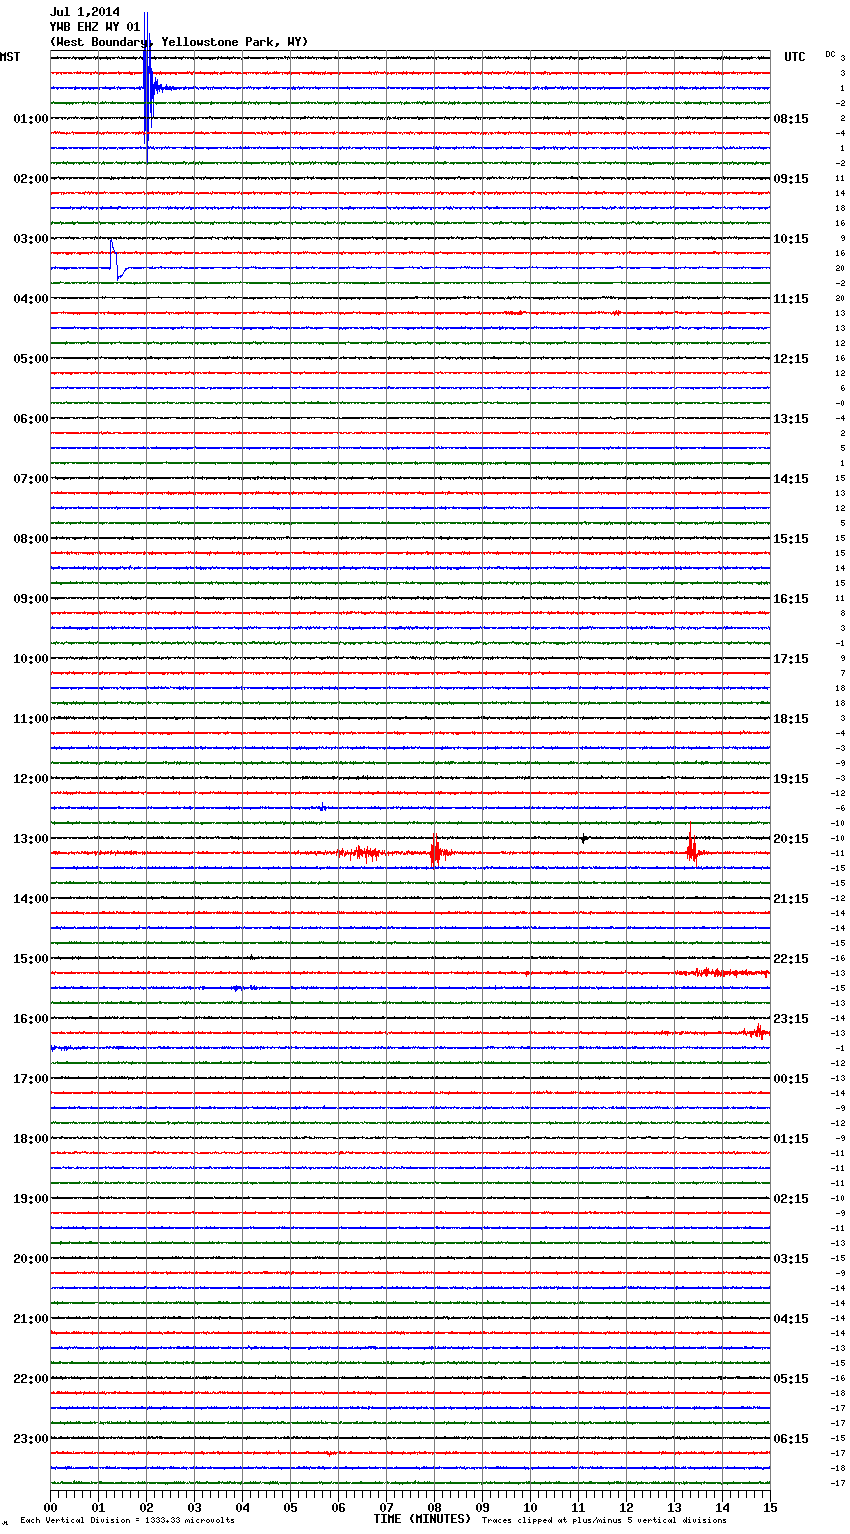Click the 13 minute tick label
The image size is (850, 1534).
674,1507
